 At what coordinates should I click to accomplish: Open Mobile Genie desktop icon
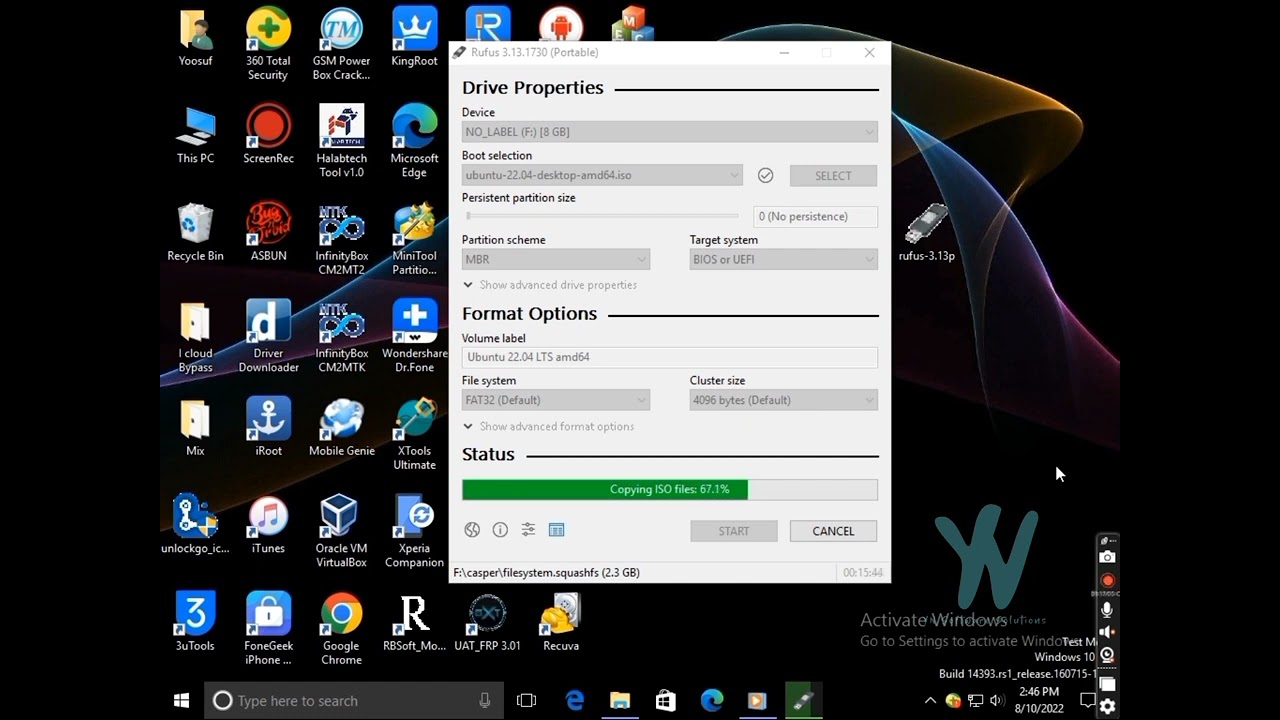point(341,428)
